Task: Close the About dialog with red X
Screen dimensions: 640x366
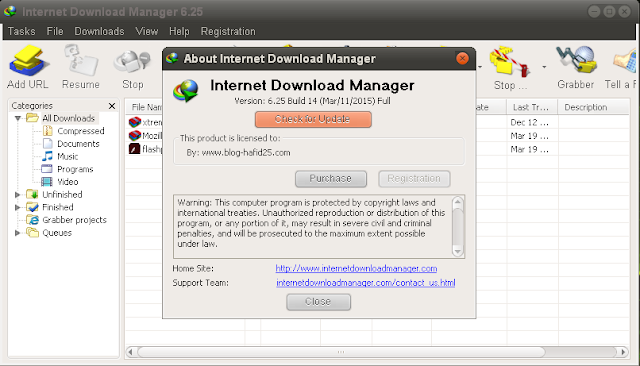Action: (x=462, y=59)
